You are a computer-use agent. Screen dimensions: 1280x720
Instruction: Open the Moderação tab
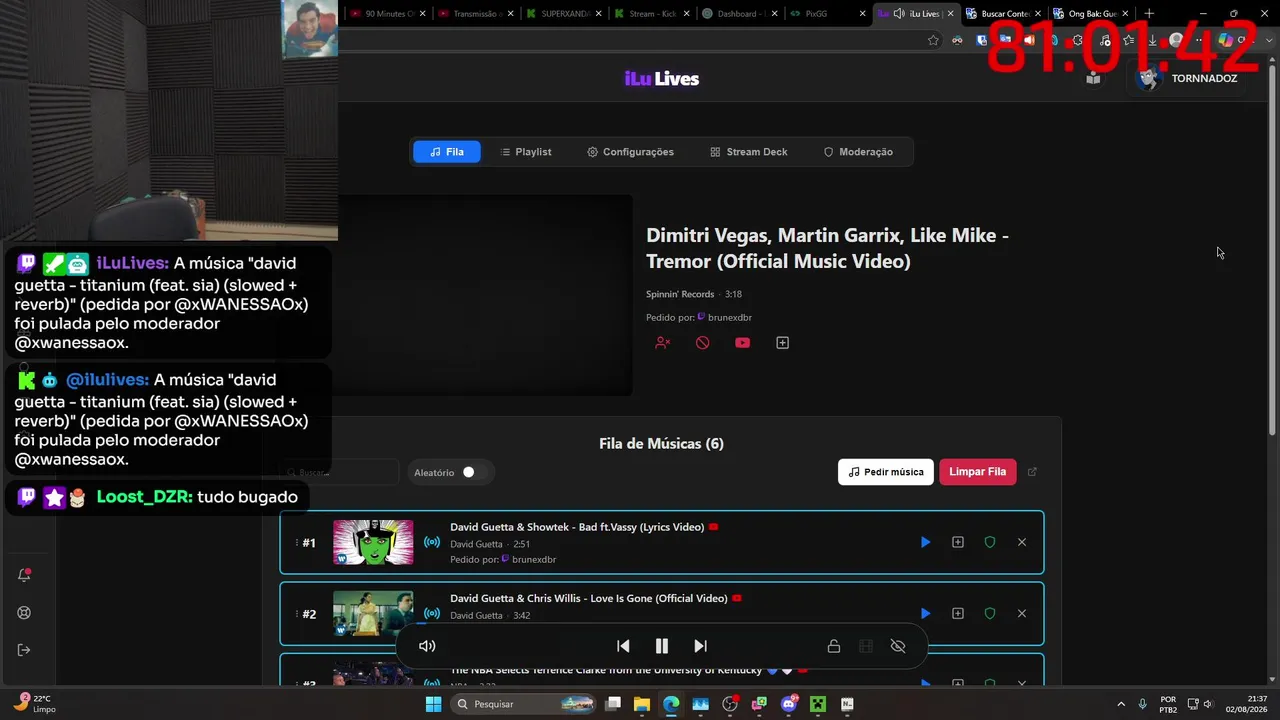858,152
